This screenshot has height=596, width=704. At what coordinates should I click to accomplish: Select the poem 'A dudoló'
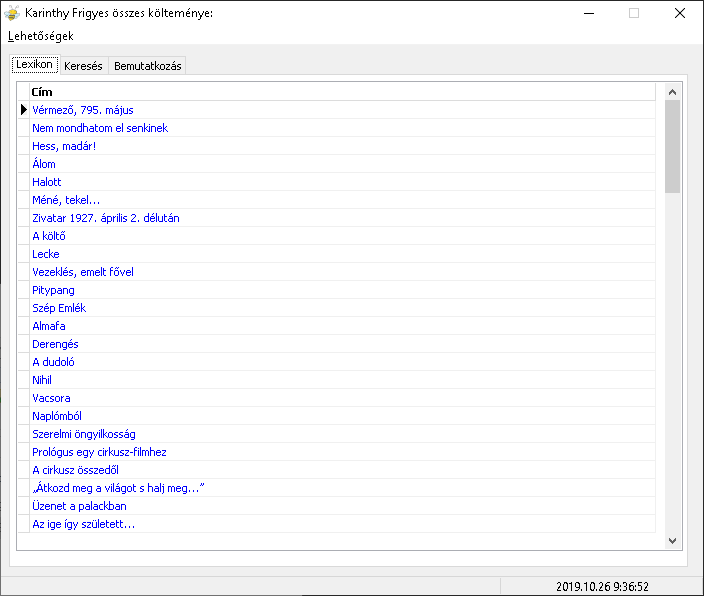click(x=343, y=362)
